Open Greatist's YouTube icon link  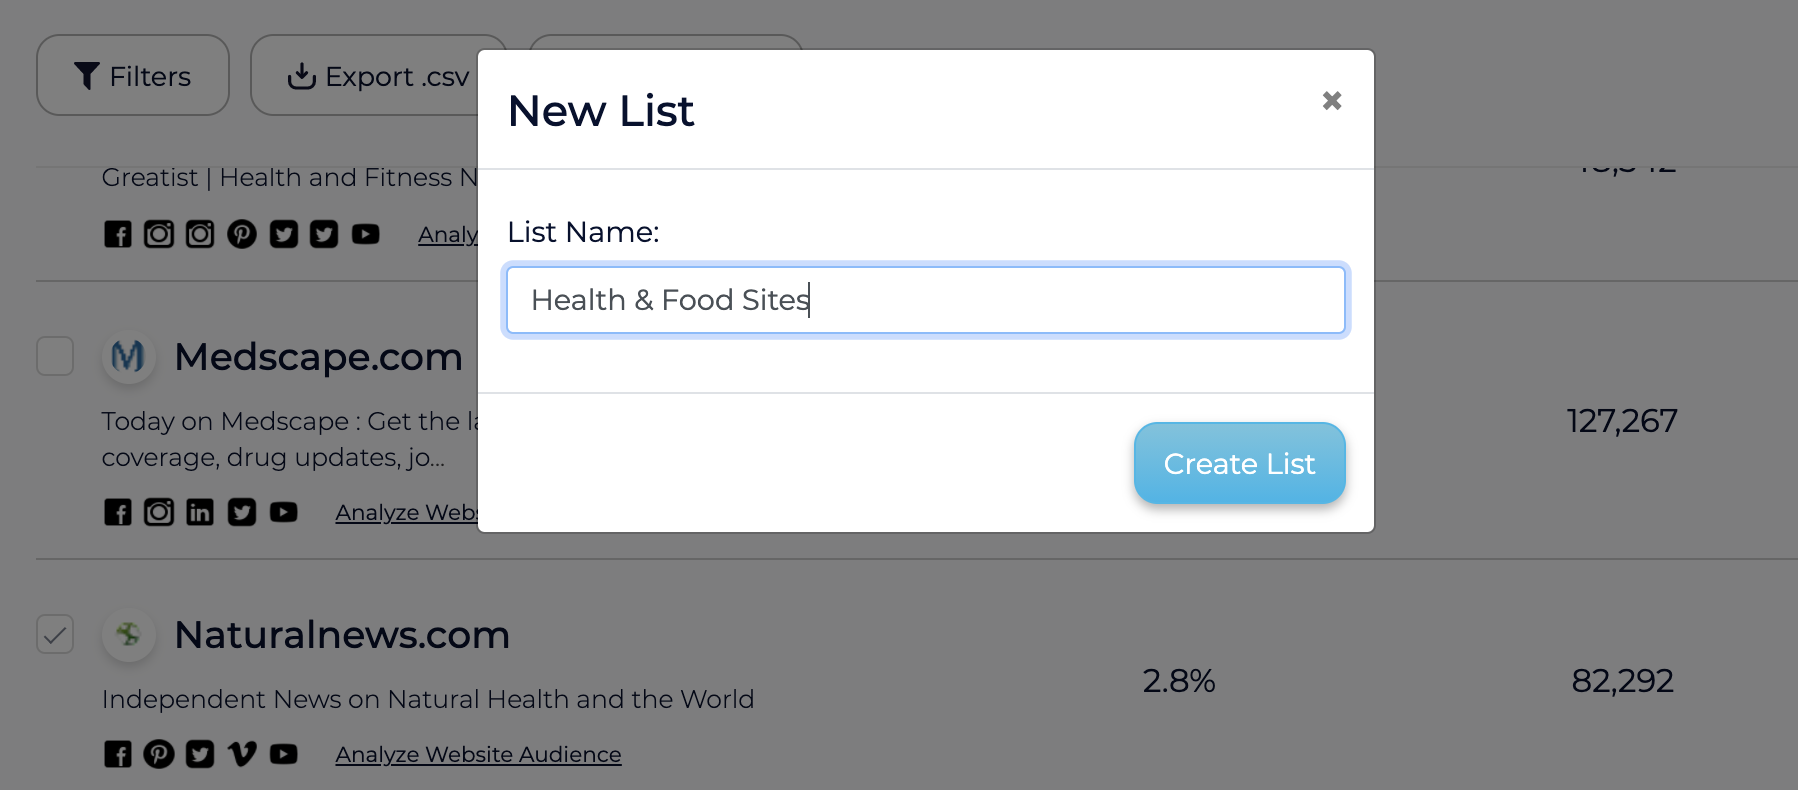366,234
